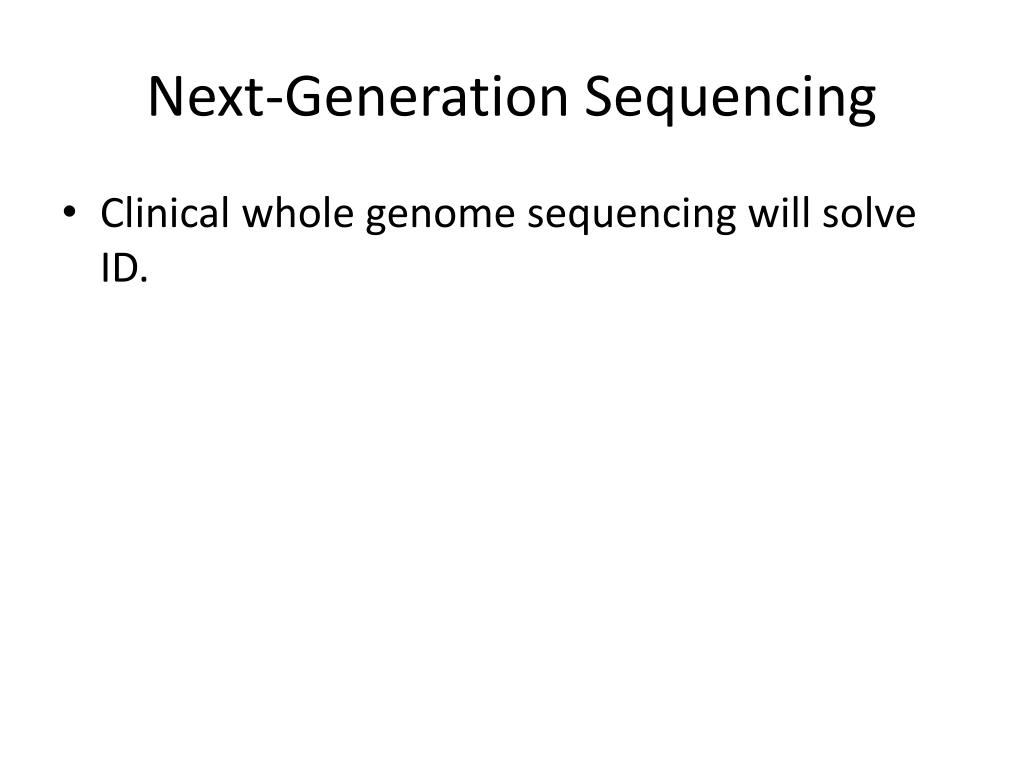The height and width of the screenshot is (768, 1024).
Task: Click the capital N in Next
Action: [167, 97]
